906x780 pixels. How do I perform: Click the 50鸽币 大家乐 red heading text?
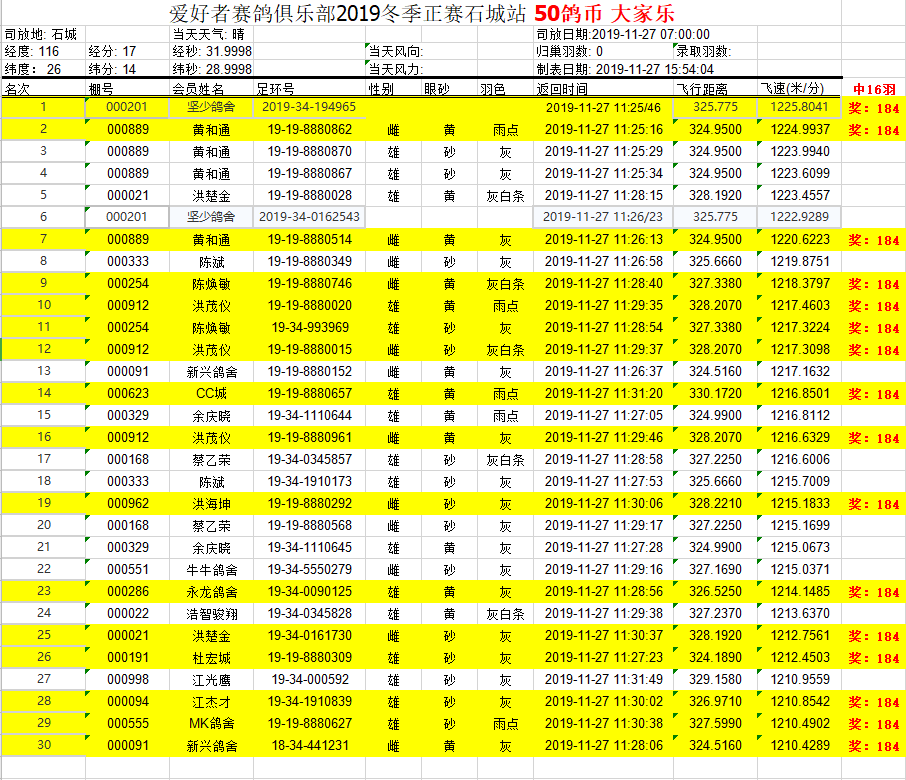pyautogui.click(x=604, y=13)
